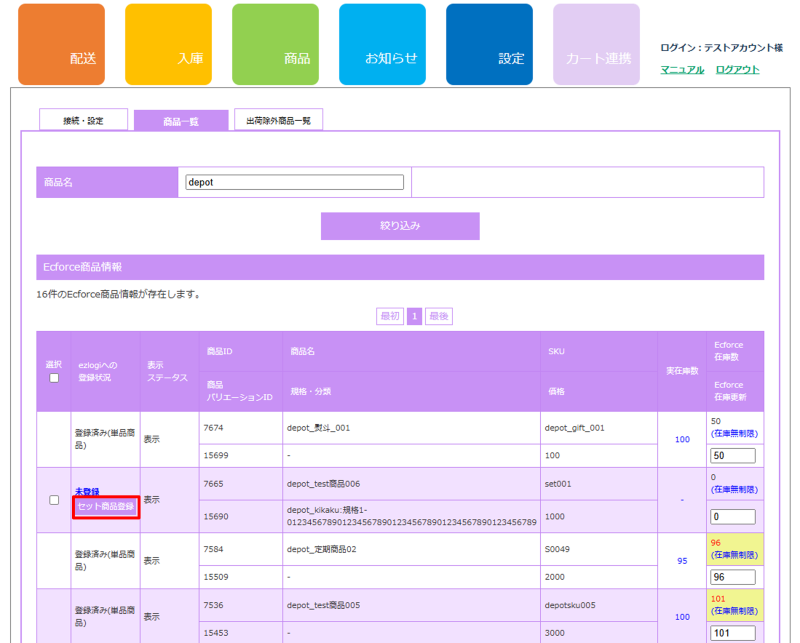Open the orange 配送 navigation tile
The height and width of the screenshot is (643, 800).
pos(61,45)
